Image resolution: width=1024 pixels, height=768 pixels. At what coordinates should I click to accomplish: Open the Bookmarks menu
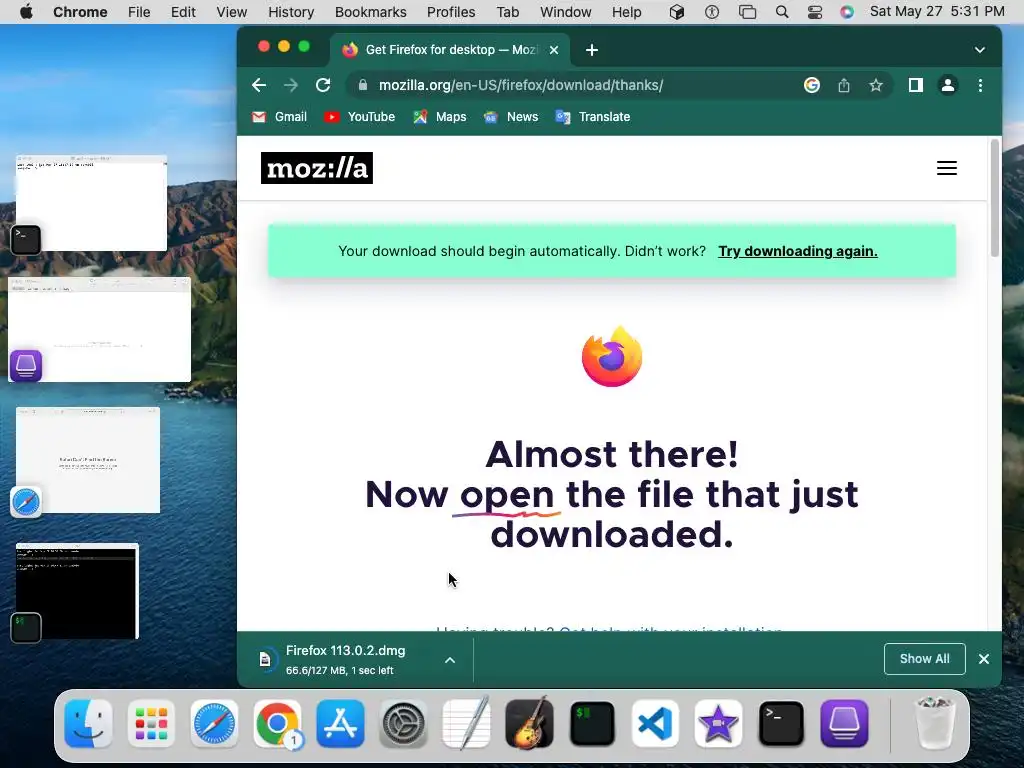370,12
